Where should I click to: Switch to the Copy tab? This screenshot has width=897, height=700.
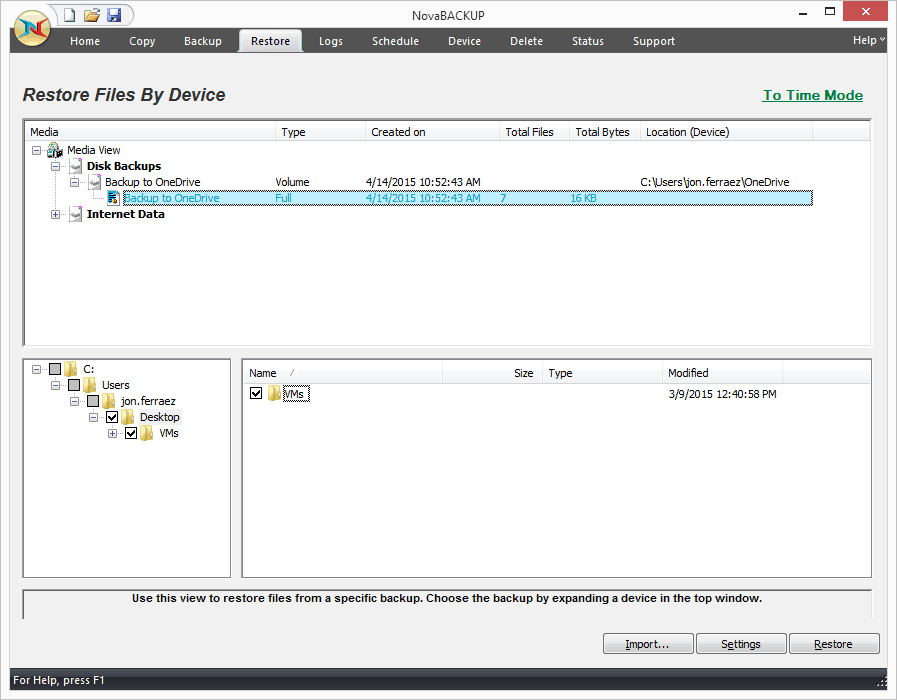tap(142, 41)
